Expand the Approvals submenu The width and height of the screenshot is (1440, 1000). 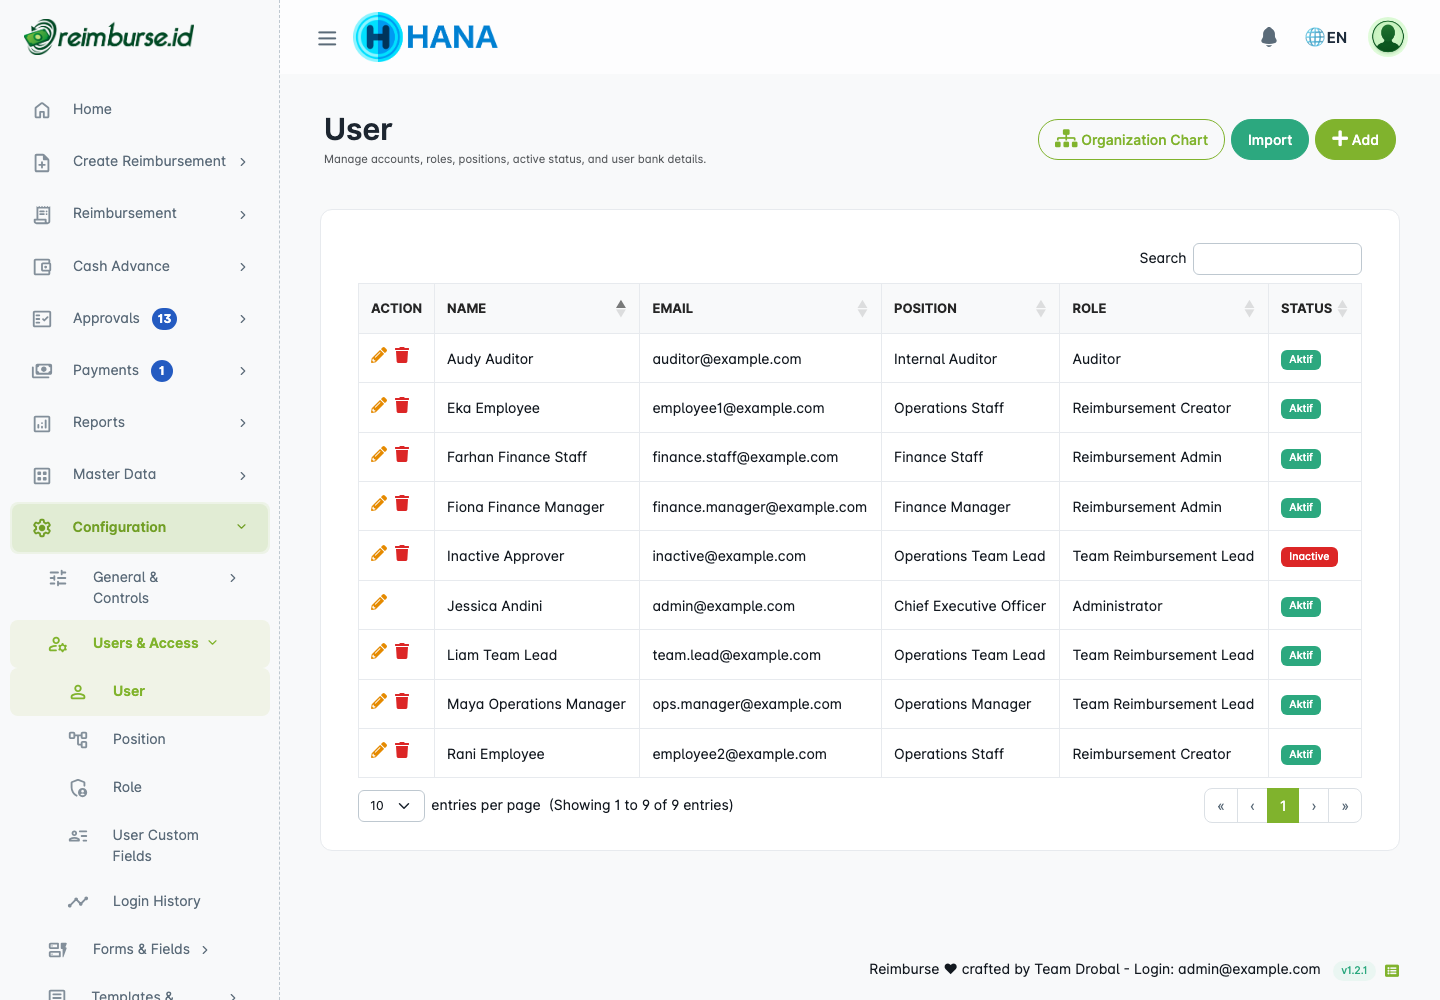[x=140, y=319]
